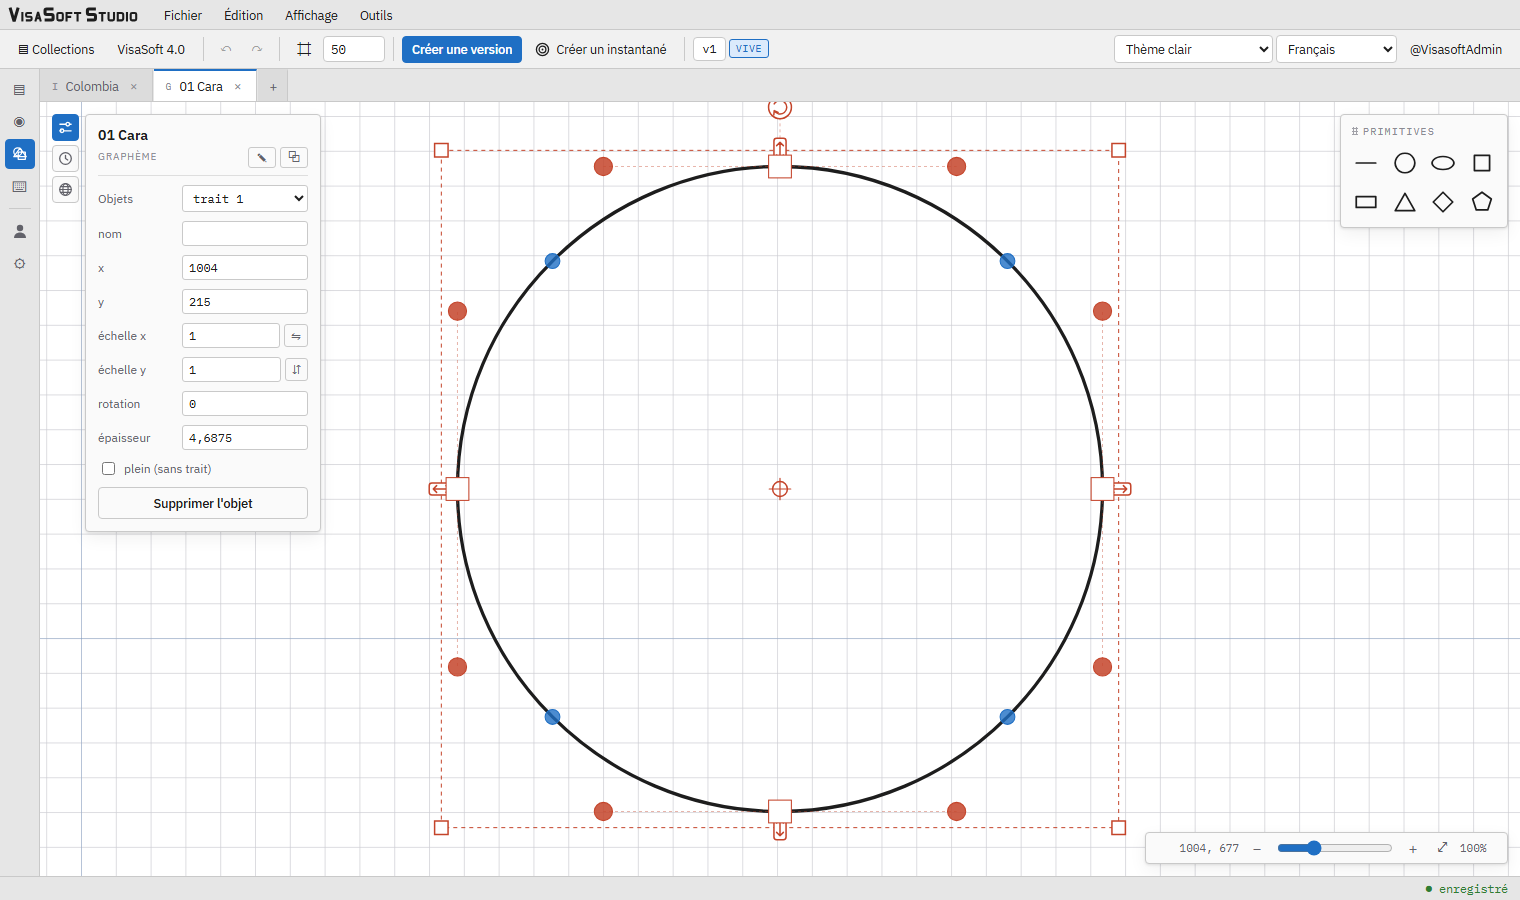Open the Fichier menu

183,15
